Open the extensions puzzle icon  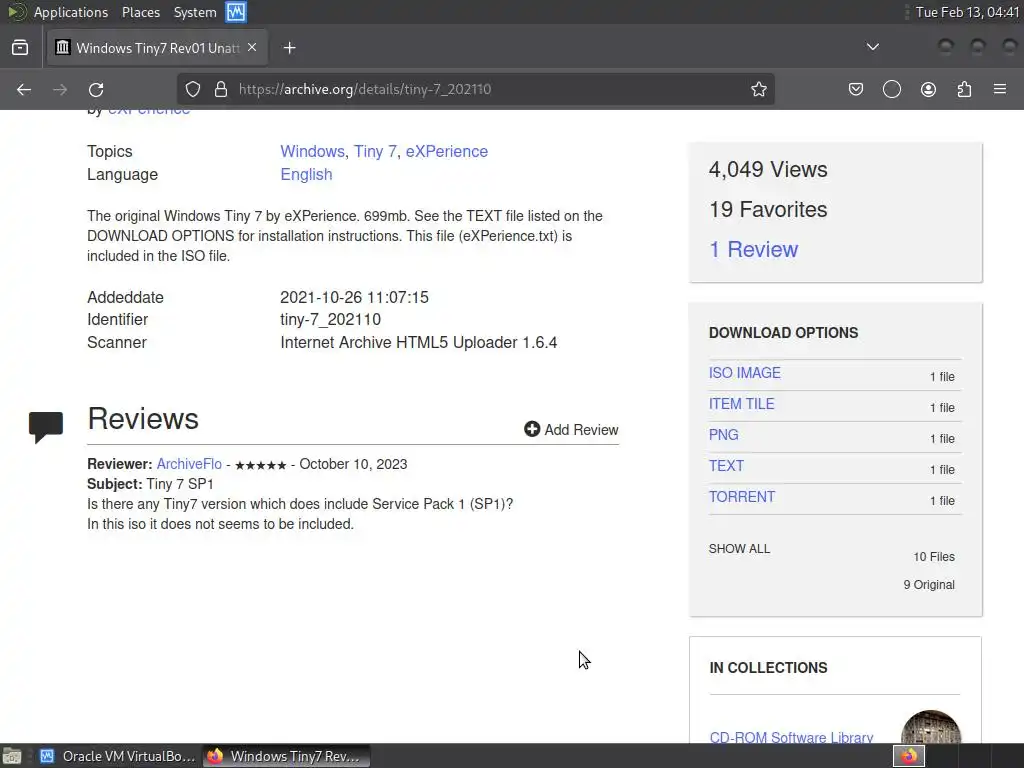(x=964, y=89)
